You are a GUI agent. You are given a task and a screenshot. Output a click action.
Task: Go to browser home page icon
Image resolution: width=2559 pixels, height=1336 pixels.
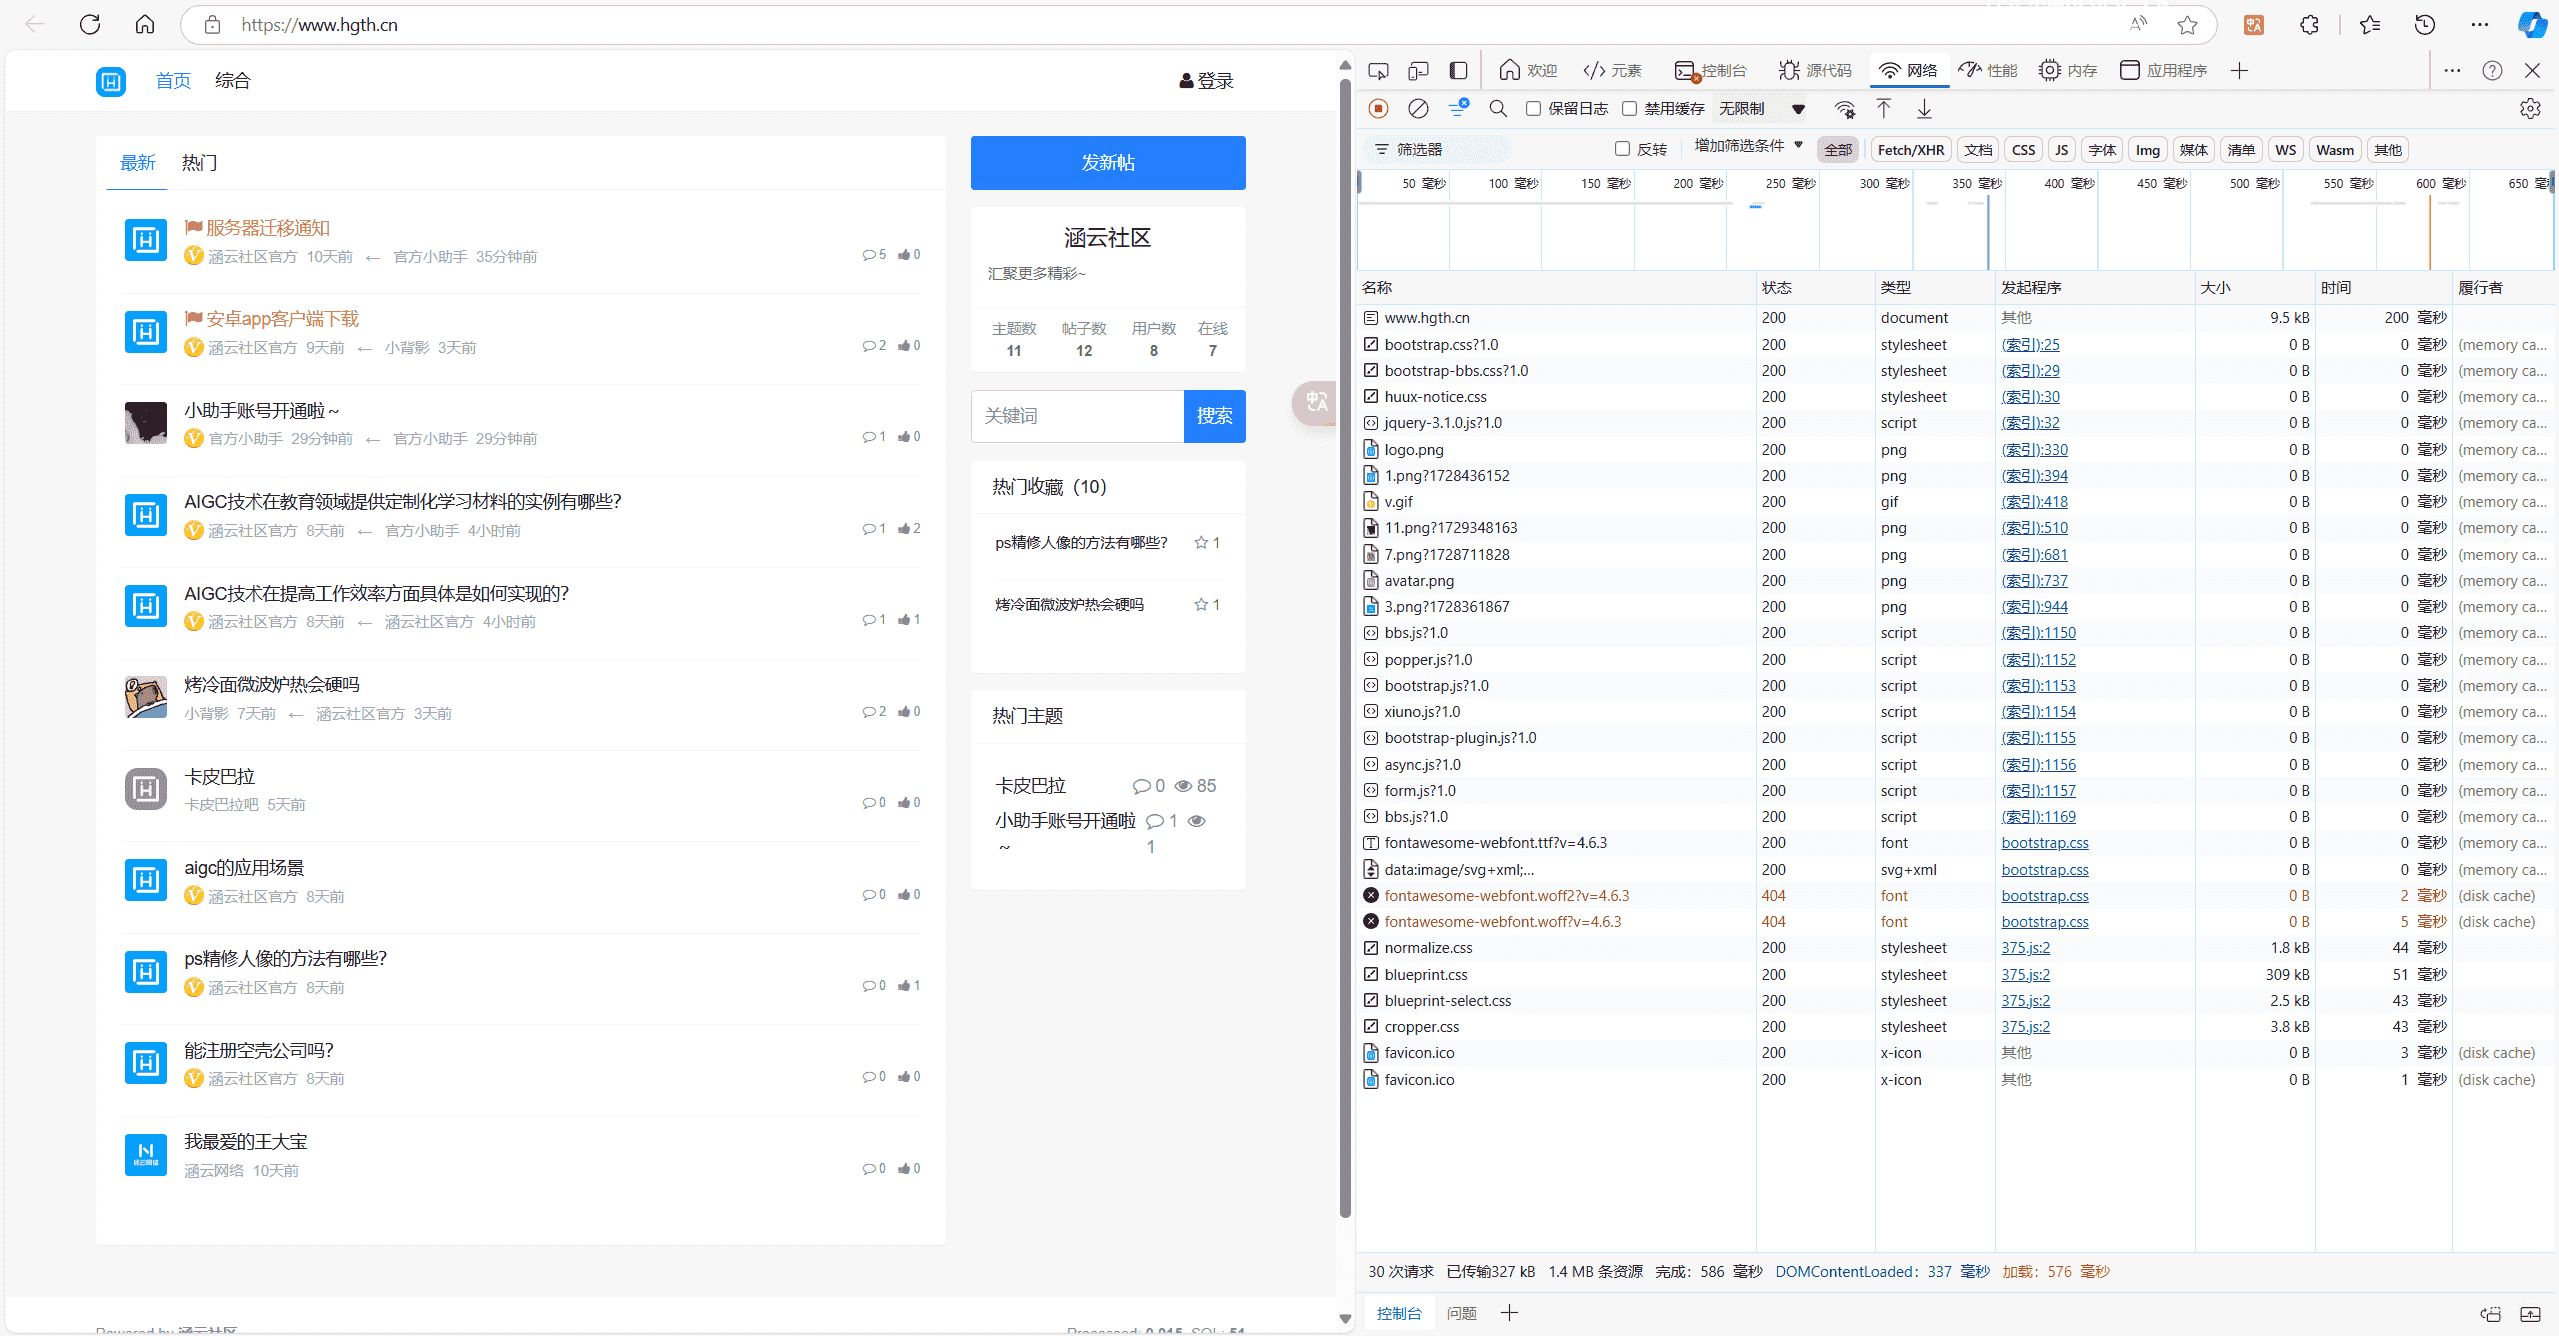[x=145, y=25]
